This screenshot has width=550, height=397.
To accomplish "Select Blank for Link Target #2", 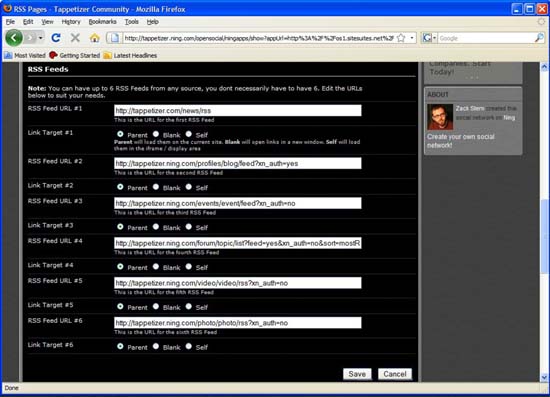I will pos(156,187).
